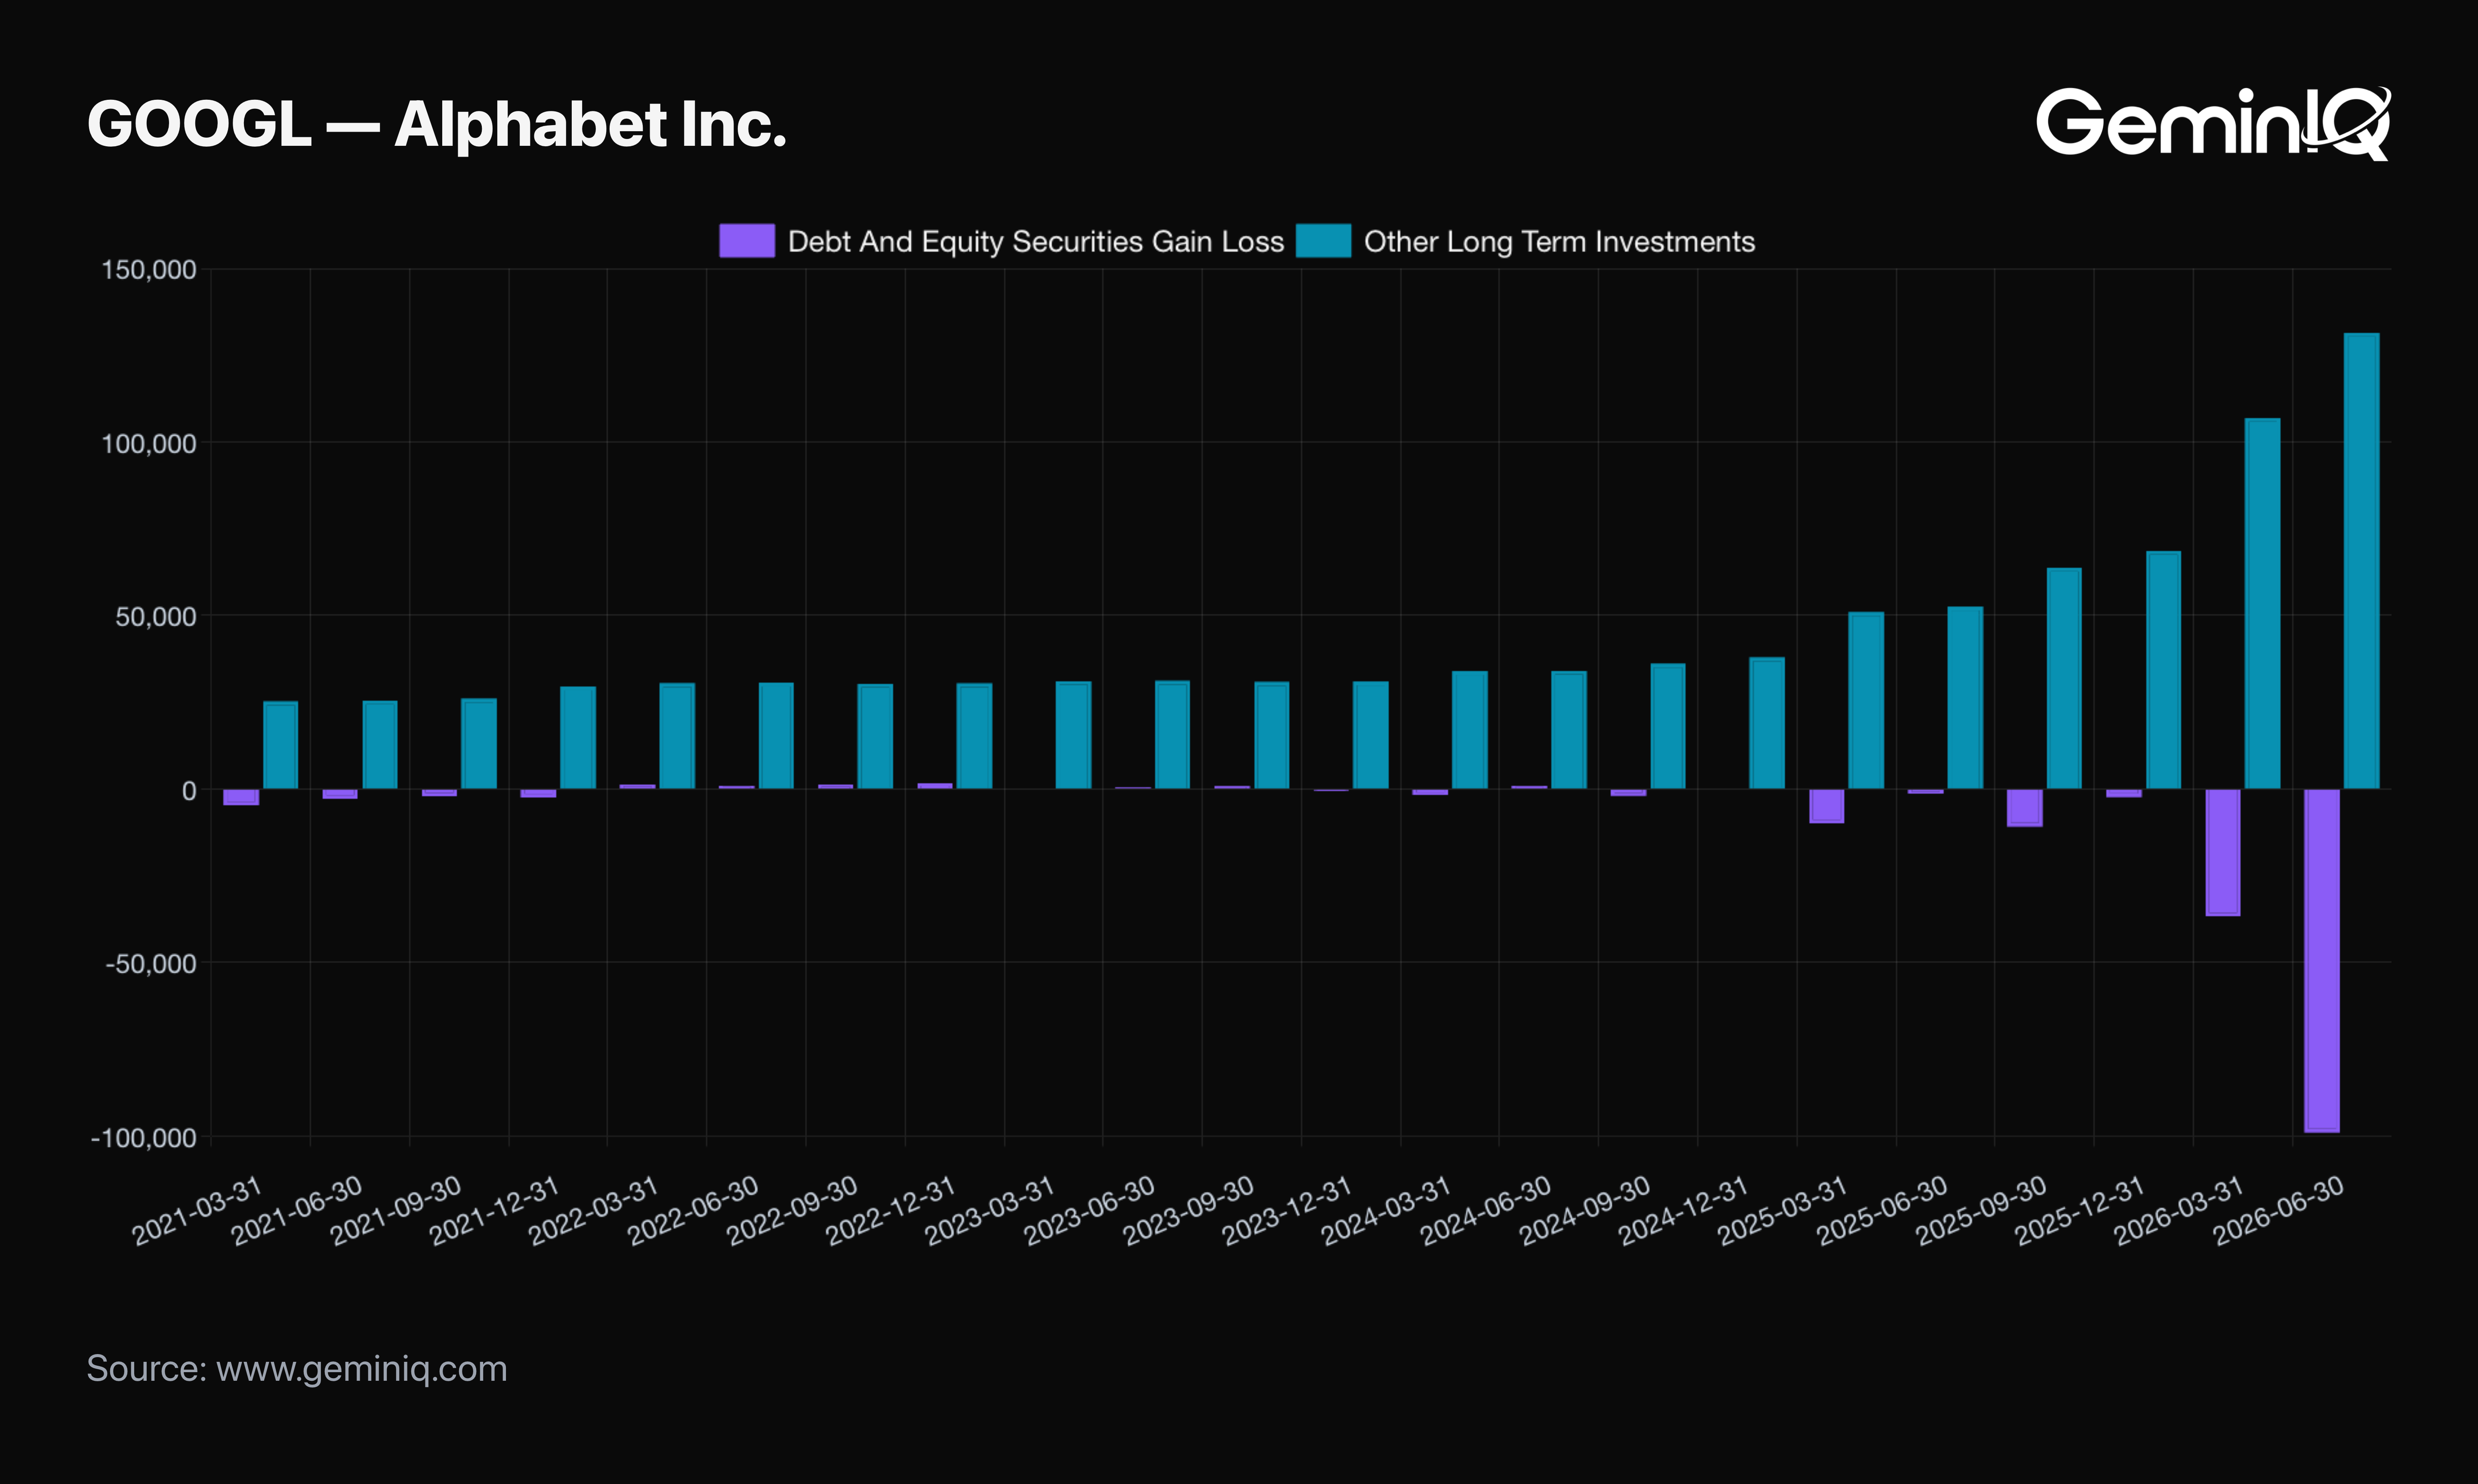Click the 2022-09-30 date label
This screenshot has width=2478, height=1484.
pyautogui.click(x=792, y=1210)
